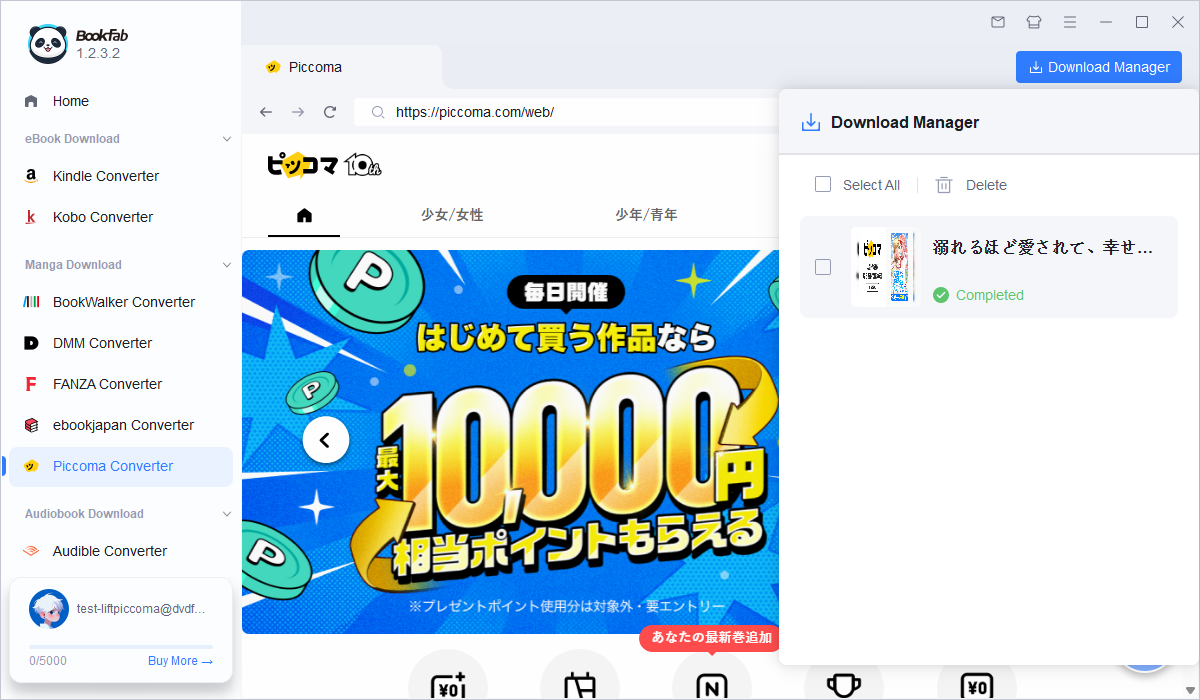1200x700 pixels.
Task: Click the Download Manager panel header icon
Action: (811, 122)
